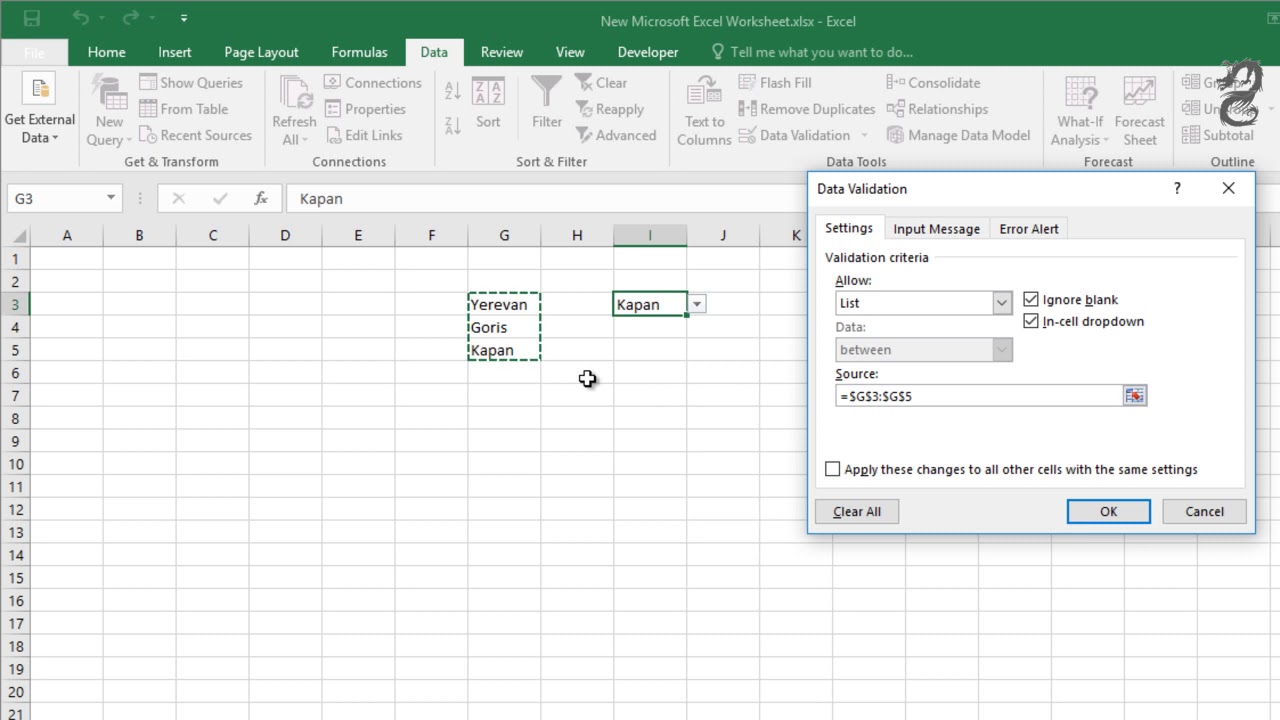Open the New Query menu
The height and width of the screenshot is (720, 1280).
109,110
